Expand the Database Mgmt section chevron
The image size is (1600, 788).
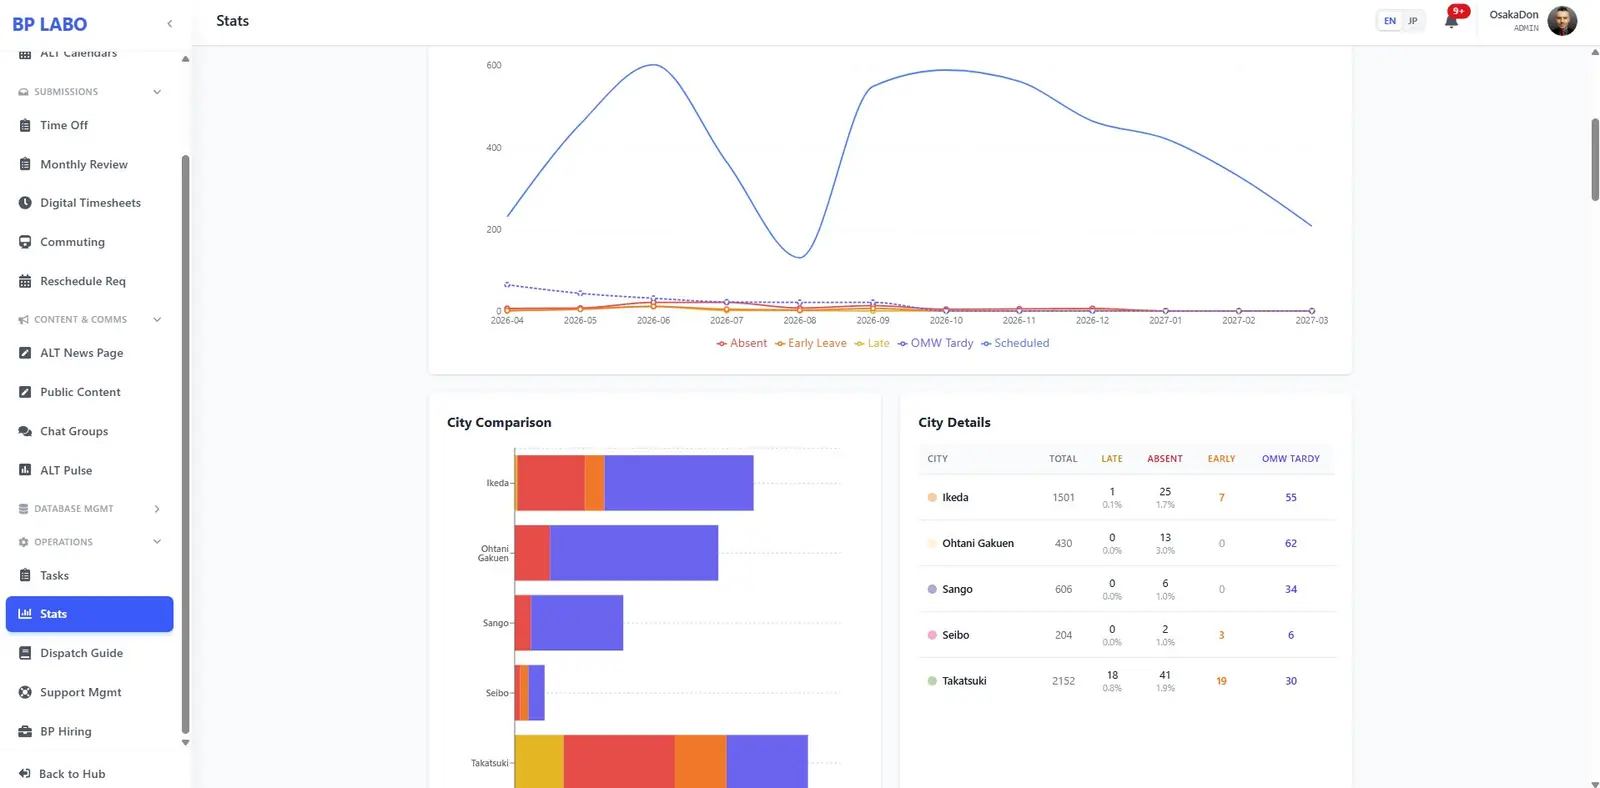pyautogui.click(x=157, y=509)
